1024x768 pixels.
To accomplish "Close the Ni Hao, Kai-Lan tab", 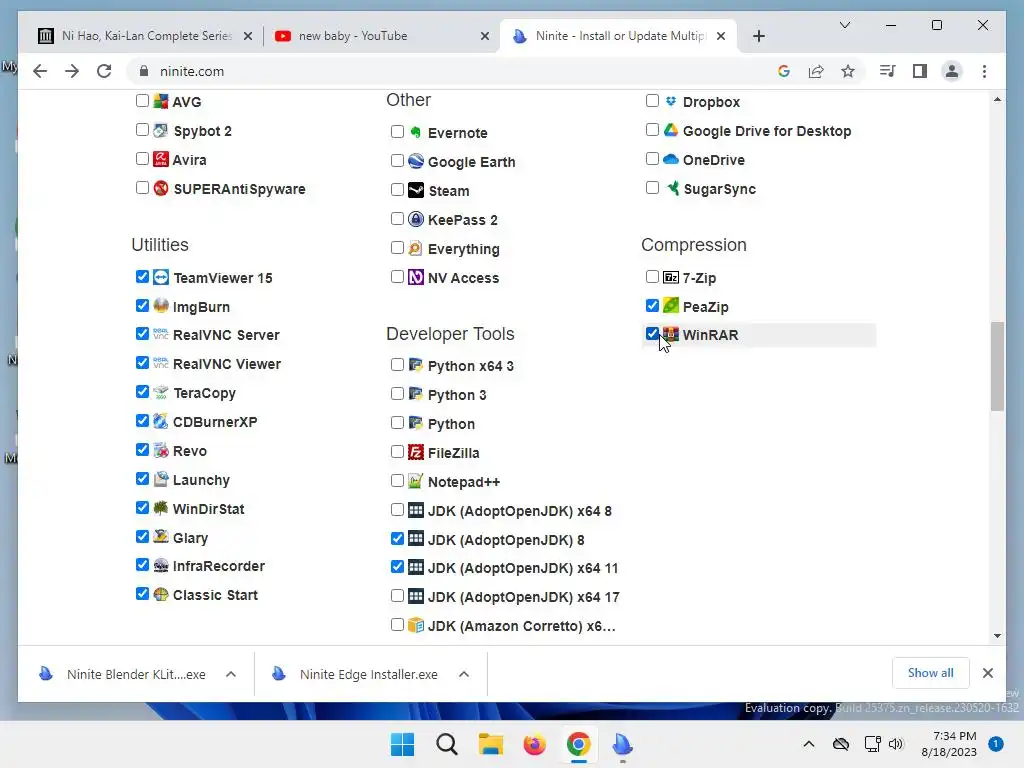I will tap(248, 36).
